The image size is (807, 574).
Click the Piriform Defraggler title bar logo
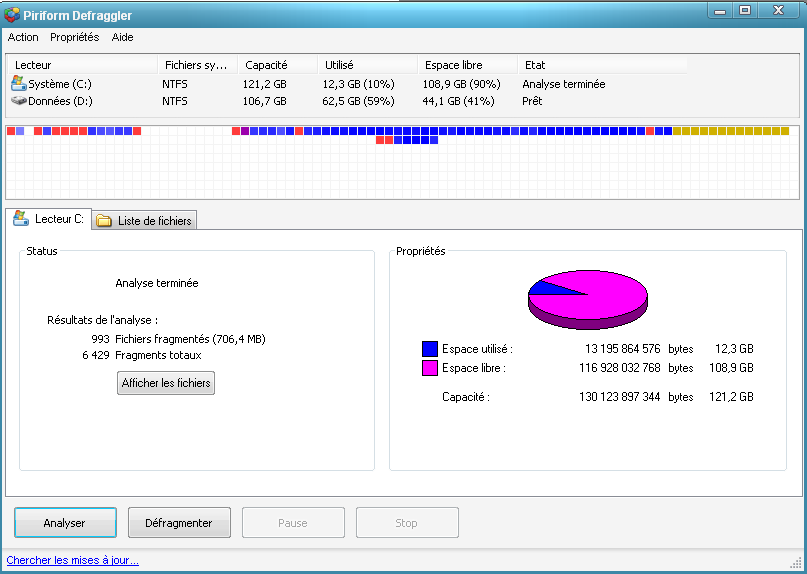point(11,15)
